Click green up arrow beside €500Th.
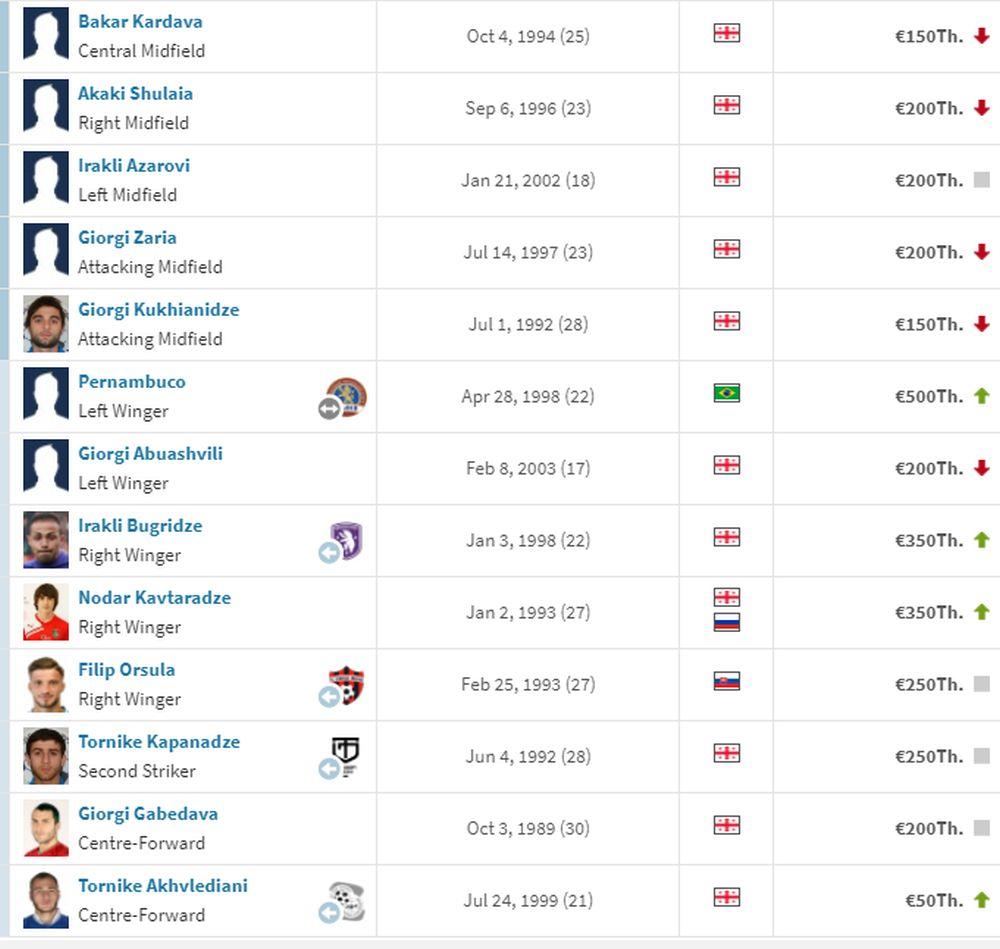The height and width of the screenshot is (949, 1000). 981,396
